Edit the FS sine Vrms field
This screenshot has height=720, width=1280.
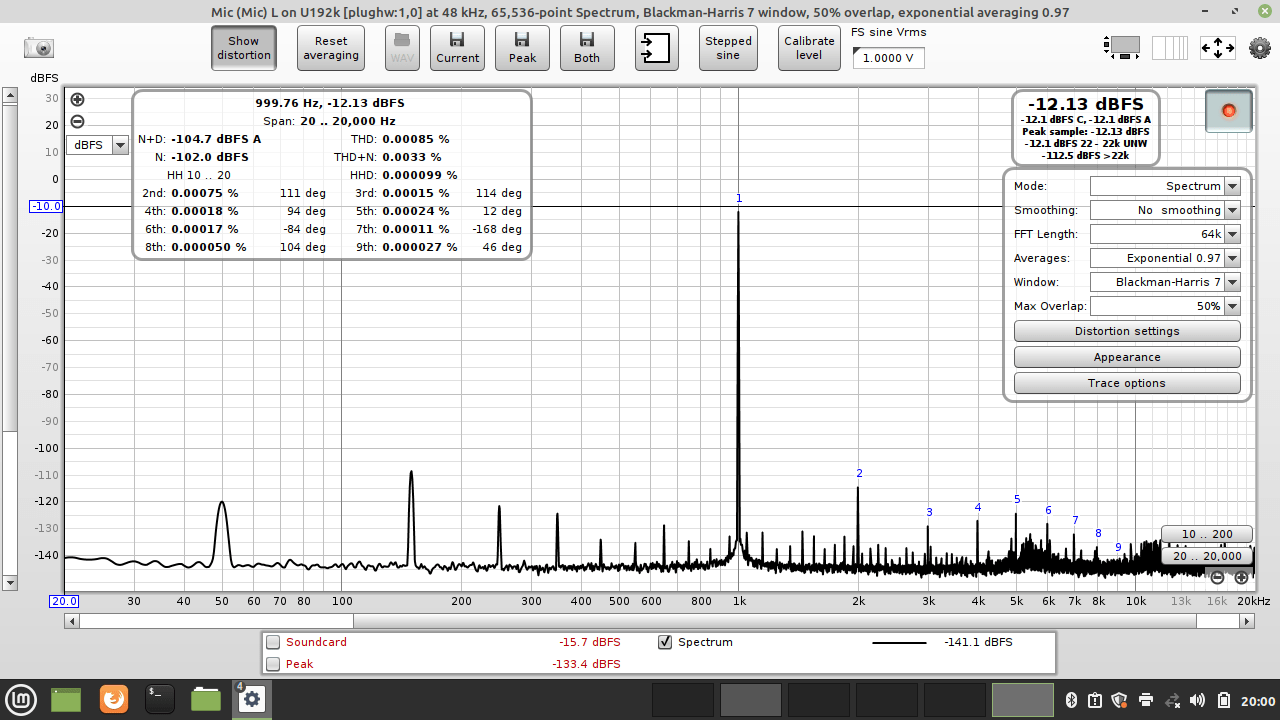click(888, 58)
